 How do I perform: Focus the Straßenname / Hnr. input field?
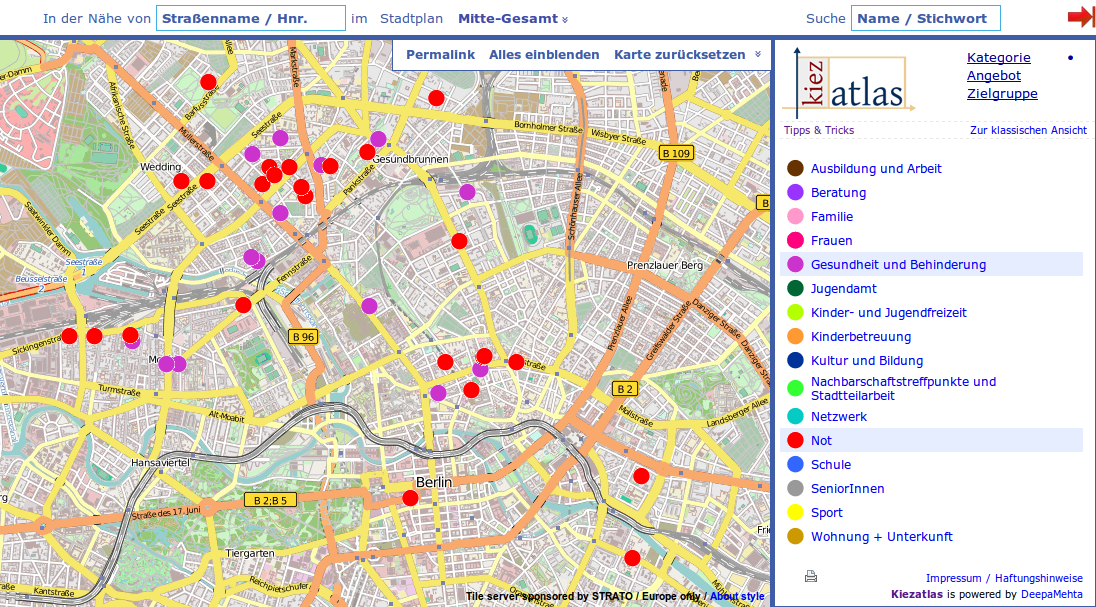coord(250,19)
